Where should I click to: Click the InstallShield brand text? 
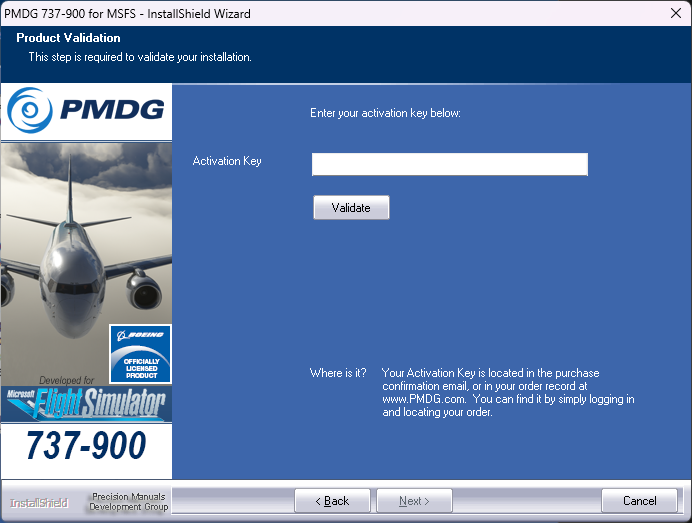(x=39, y=503)
